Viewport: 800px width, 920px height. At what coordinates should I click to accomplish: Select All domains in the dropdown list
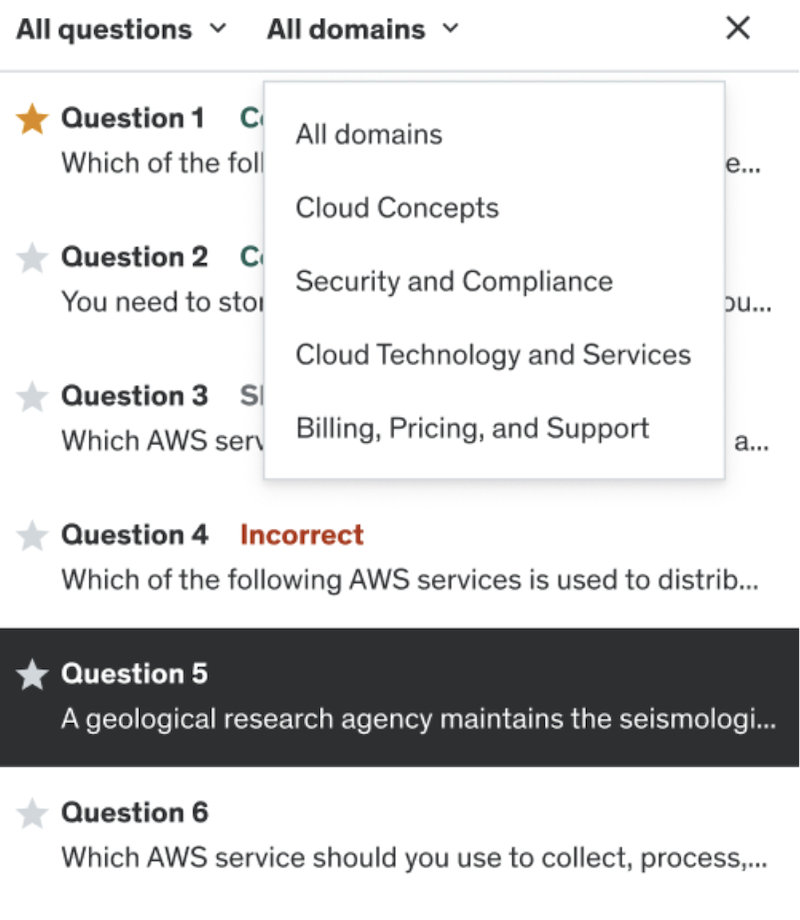coord(369,134)
